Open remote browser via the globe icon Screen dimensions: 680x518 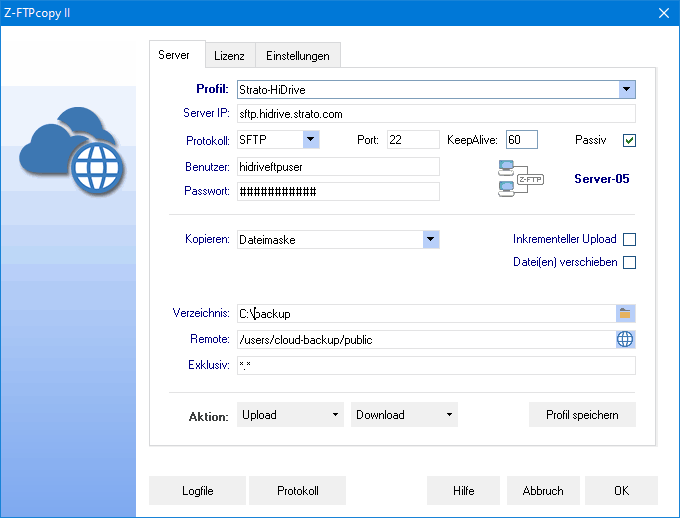(625, 339)
